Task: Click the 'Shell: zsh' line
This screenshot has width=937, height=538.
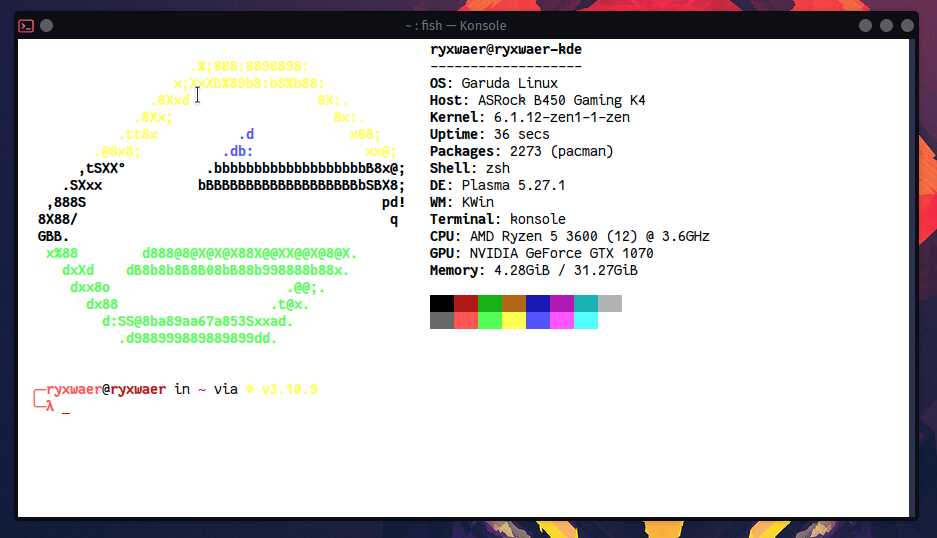Action: [470, 168]
